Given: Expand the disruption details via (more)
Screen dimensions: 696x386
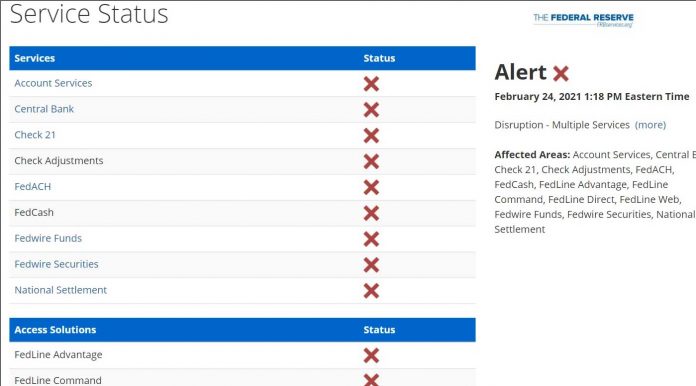Looking at the screenshot, I should tap(650, 125).
